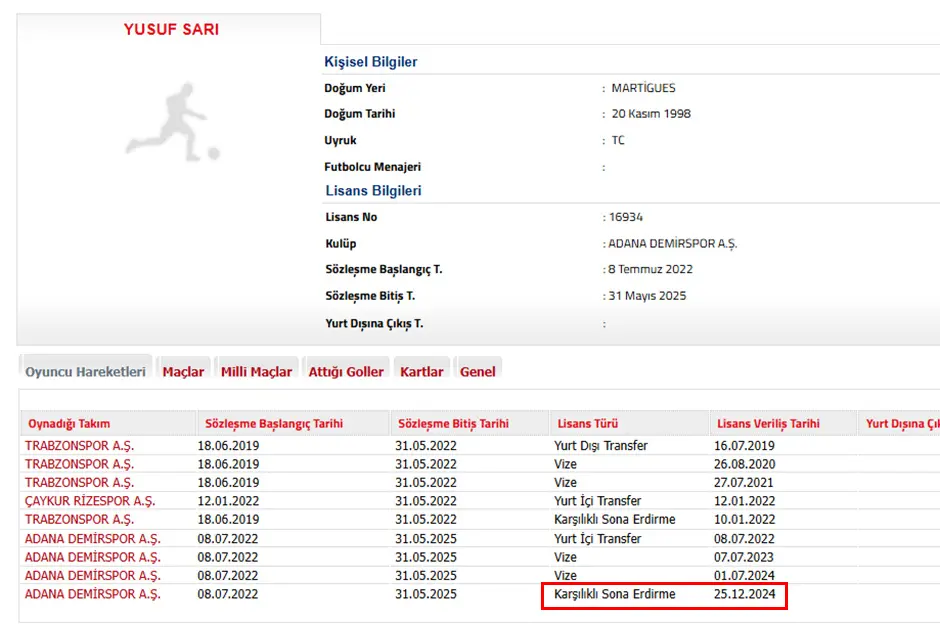Switch to the Maçlar tab

coord(183,371)
